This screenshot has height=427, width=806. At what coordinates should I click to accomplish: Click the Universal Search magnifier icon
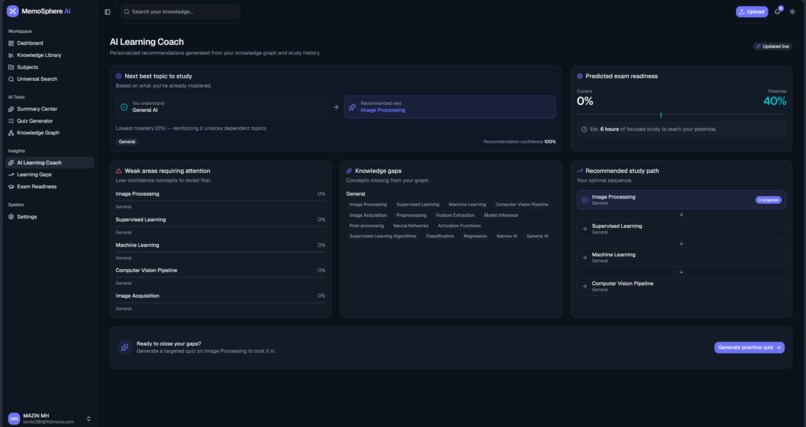[11, 79]
